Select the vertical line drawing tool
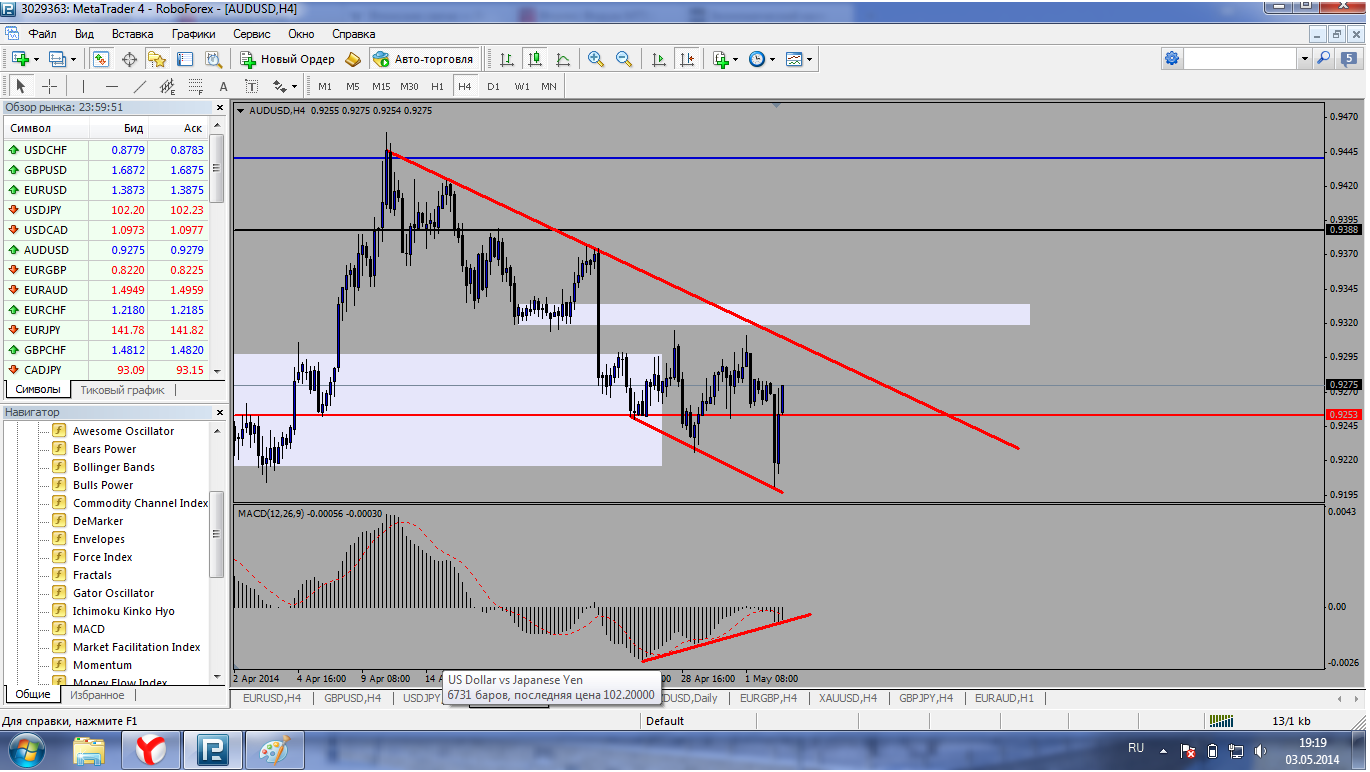Screen dimensions: 1370x772 [x=84, y=86]
